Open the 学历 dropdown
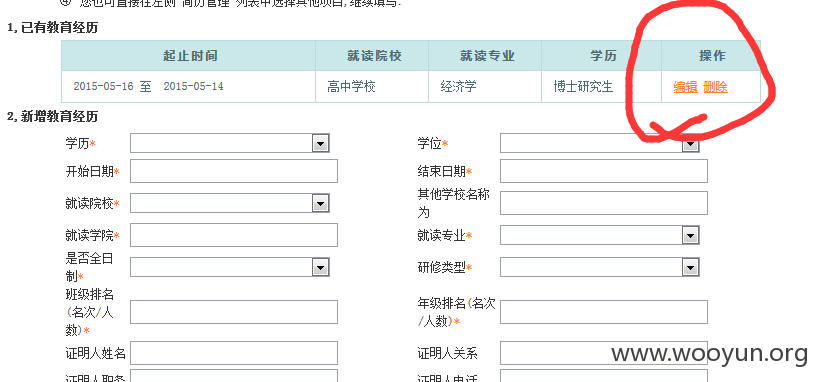This screenshot has height=382, width=817. click(230, 143)
